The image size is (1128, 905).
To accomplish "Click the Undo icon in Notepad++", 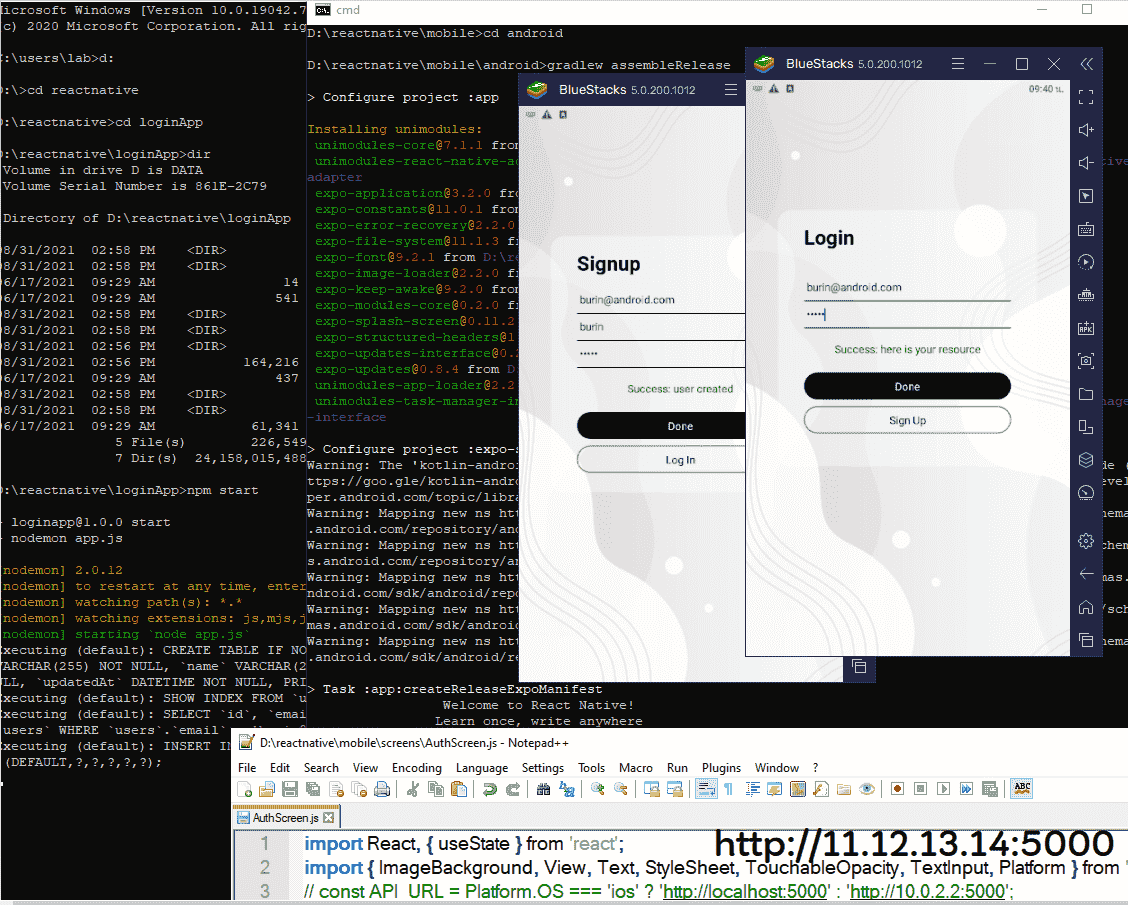I will point(490,789).
